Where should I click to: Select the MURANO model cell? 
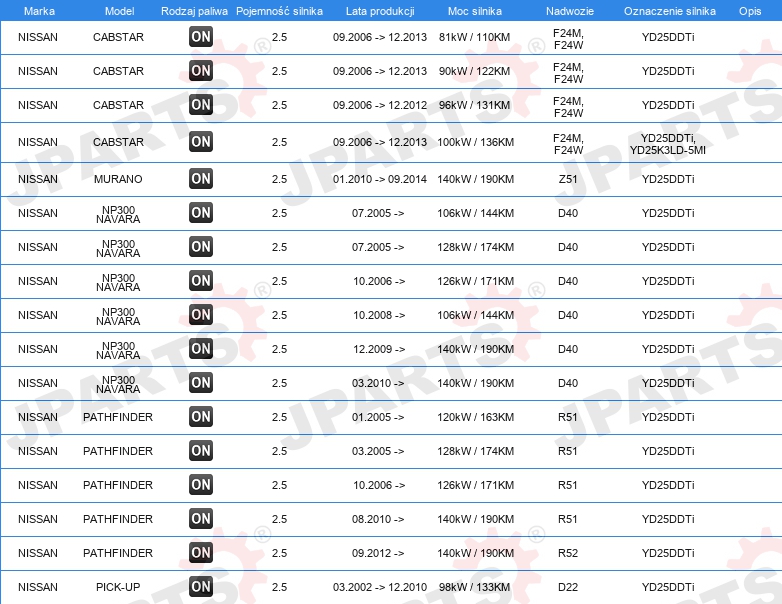[118, 179]
